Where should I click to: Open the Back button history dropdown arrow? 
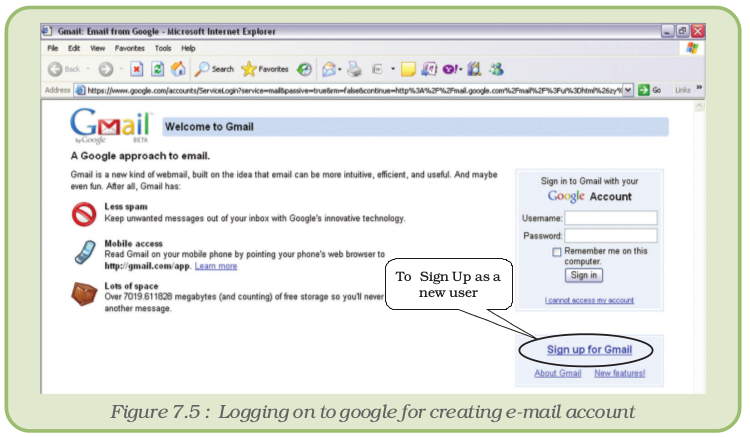click(88, 69)
